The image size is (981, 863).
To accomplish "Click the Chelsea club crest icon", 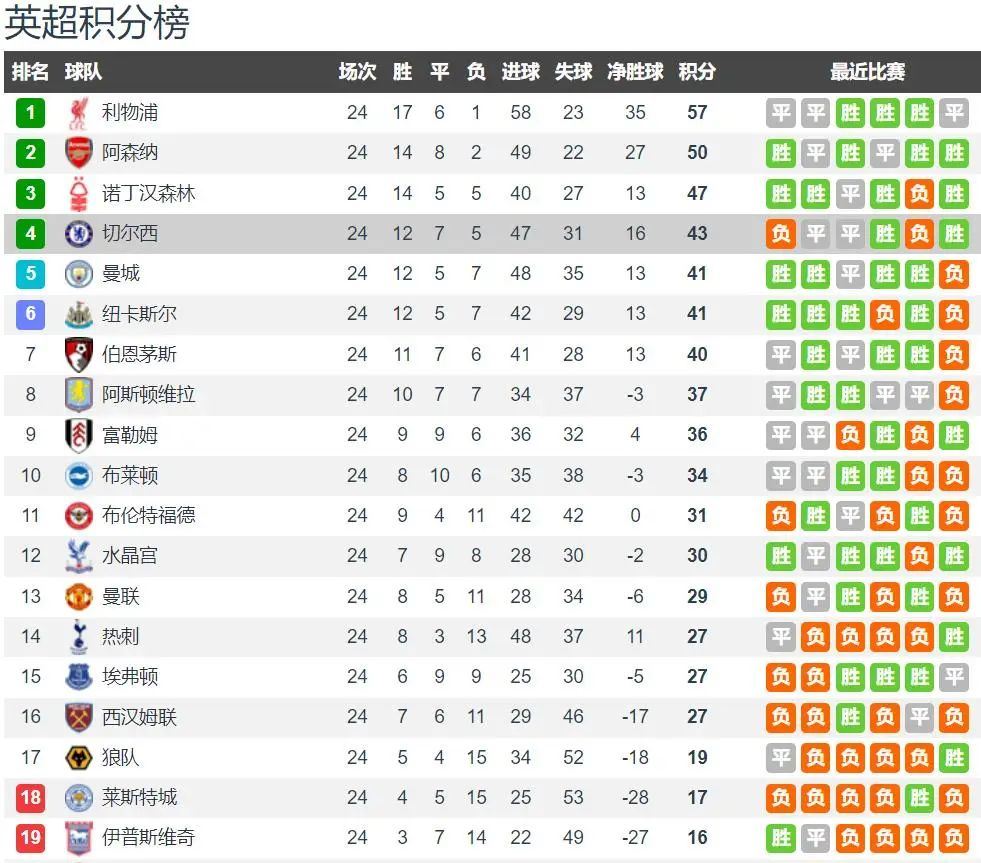I will click(x=78, y=234).
